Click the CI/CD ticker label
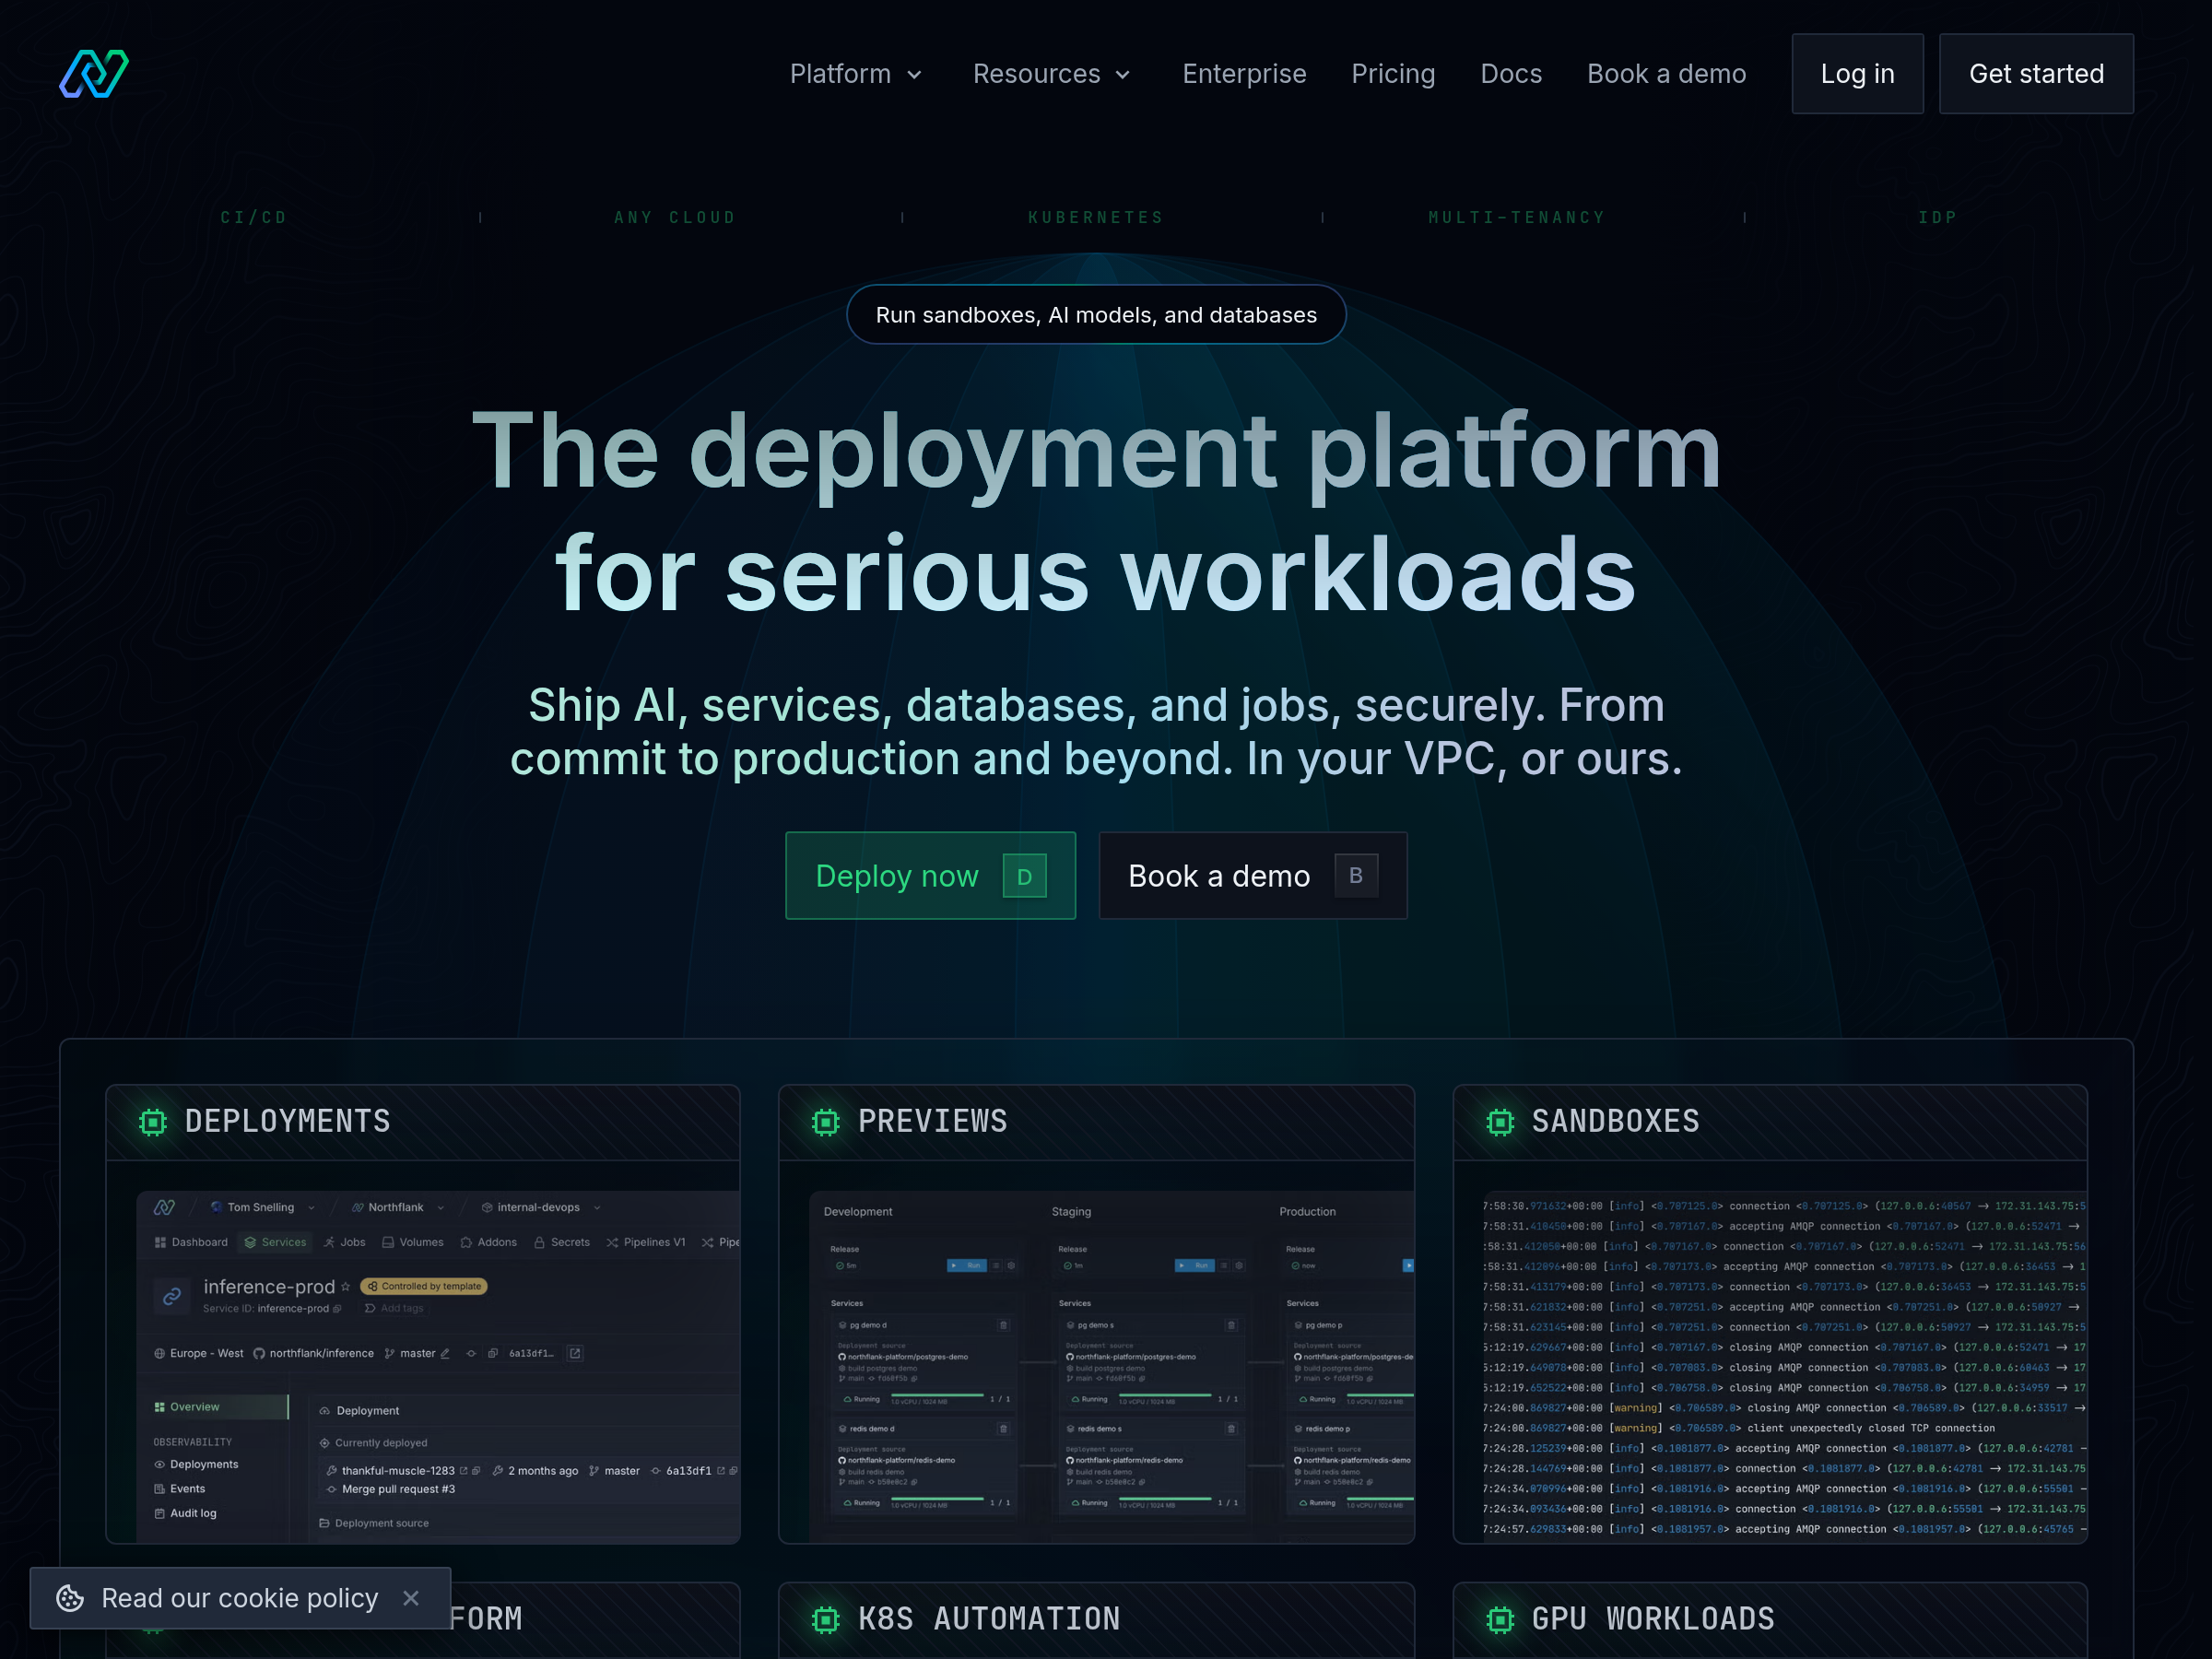This screenshot has height=1659, width=2212. pyautogui.click(x=254, y=217)
